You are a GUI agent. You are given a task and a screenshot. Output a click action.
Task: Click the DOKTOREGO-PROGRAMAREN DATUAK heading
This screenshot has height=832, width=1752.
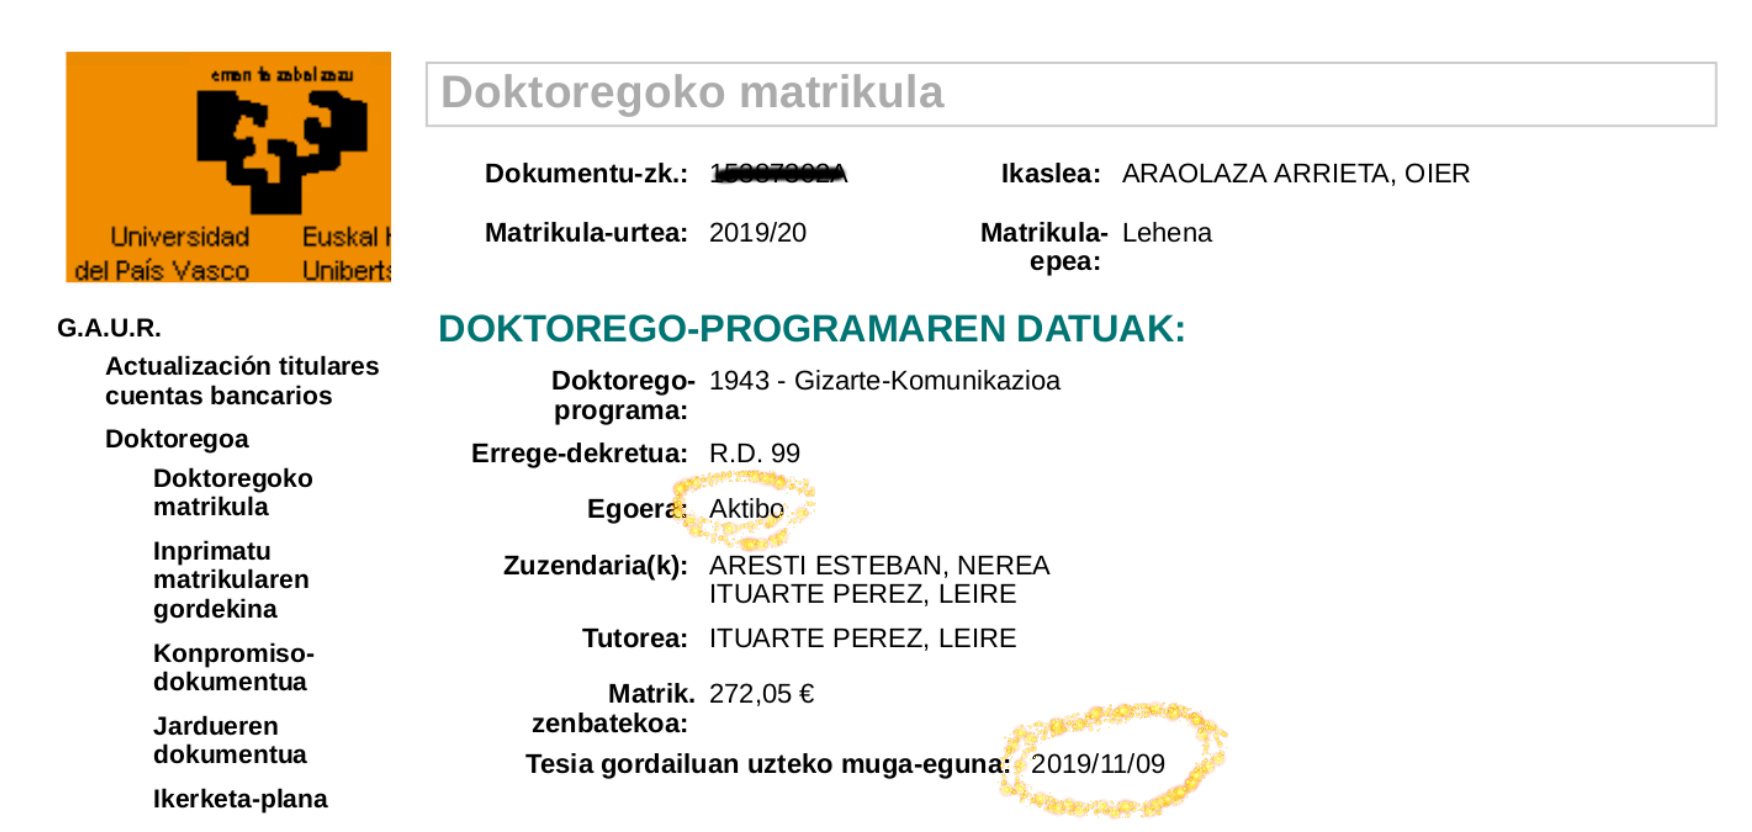[x=812, y=329]
